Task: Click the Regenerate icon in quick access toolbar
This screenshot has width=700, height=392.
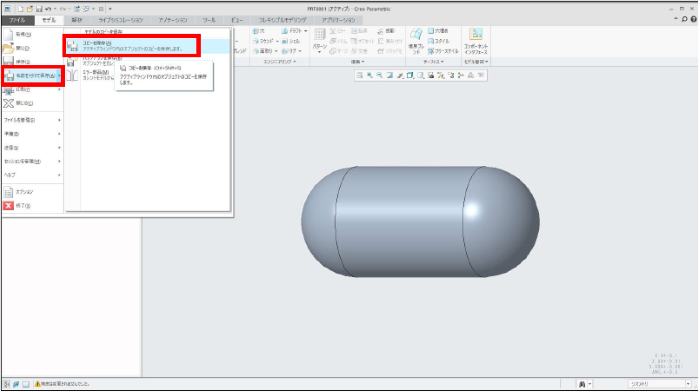Action: point(77,9)
